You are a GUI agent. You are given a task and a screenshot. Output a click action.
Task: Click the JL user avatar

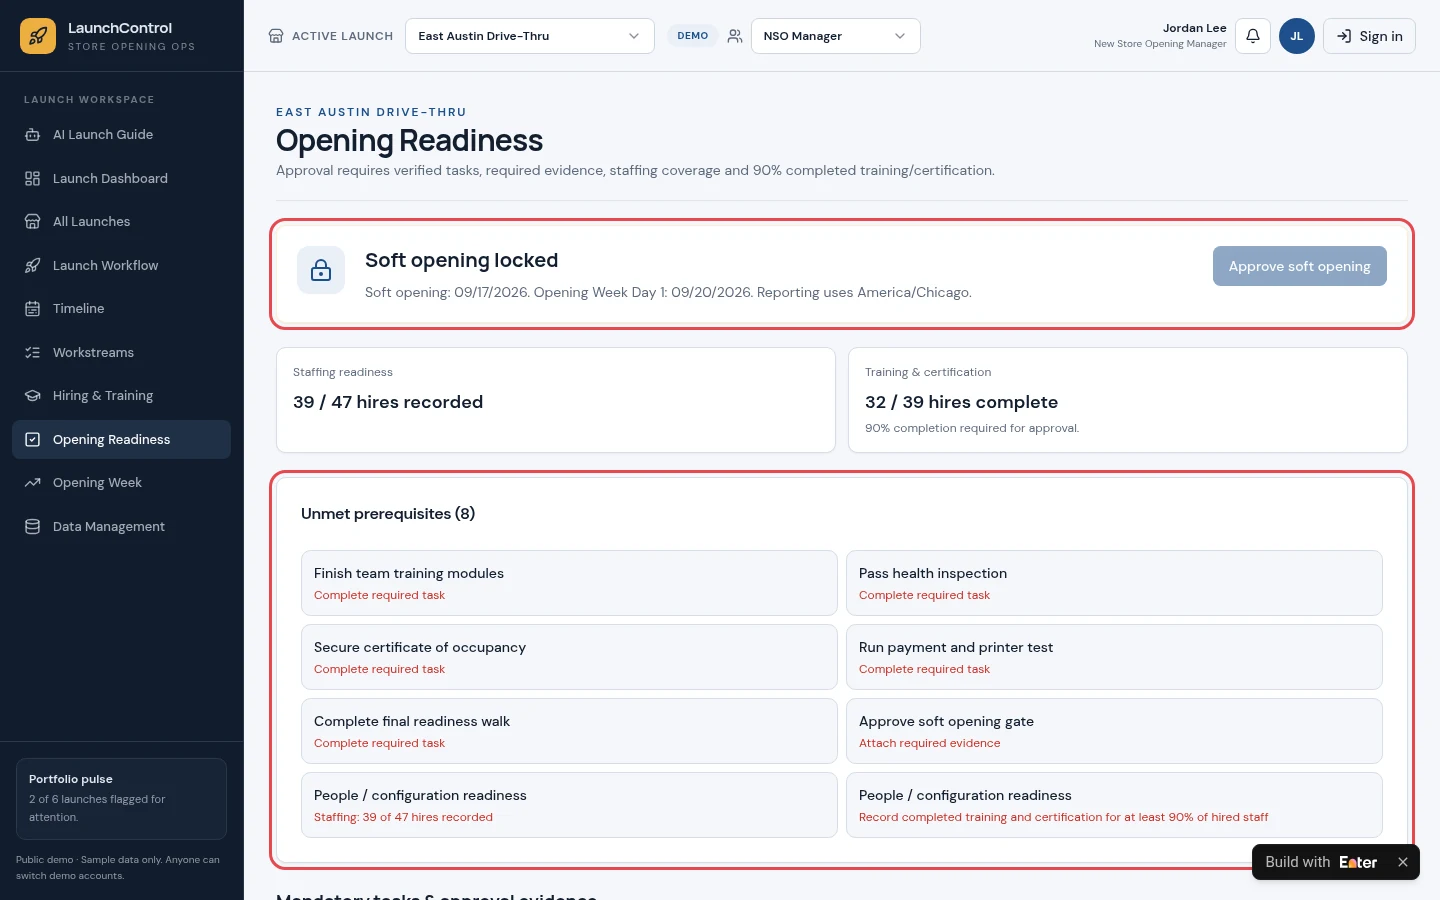[x=1297, y=36]
